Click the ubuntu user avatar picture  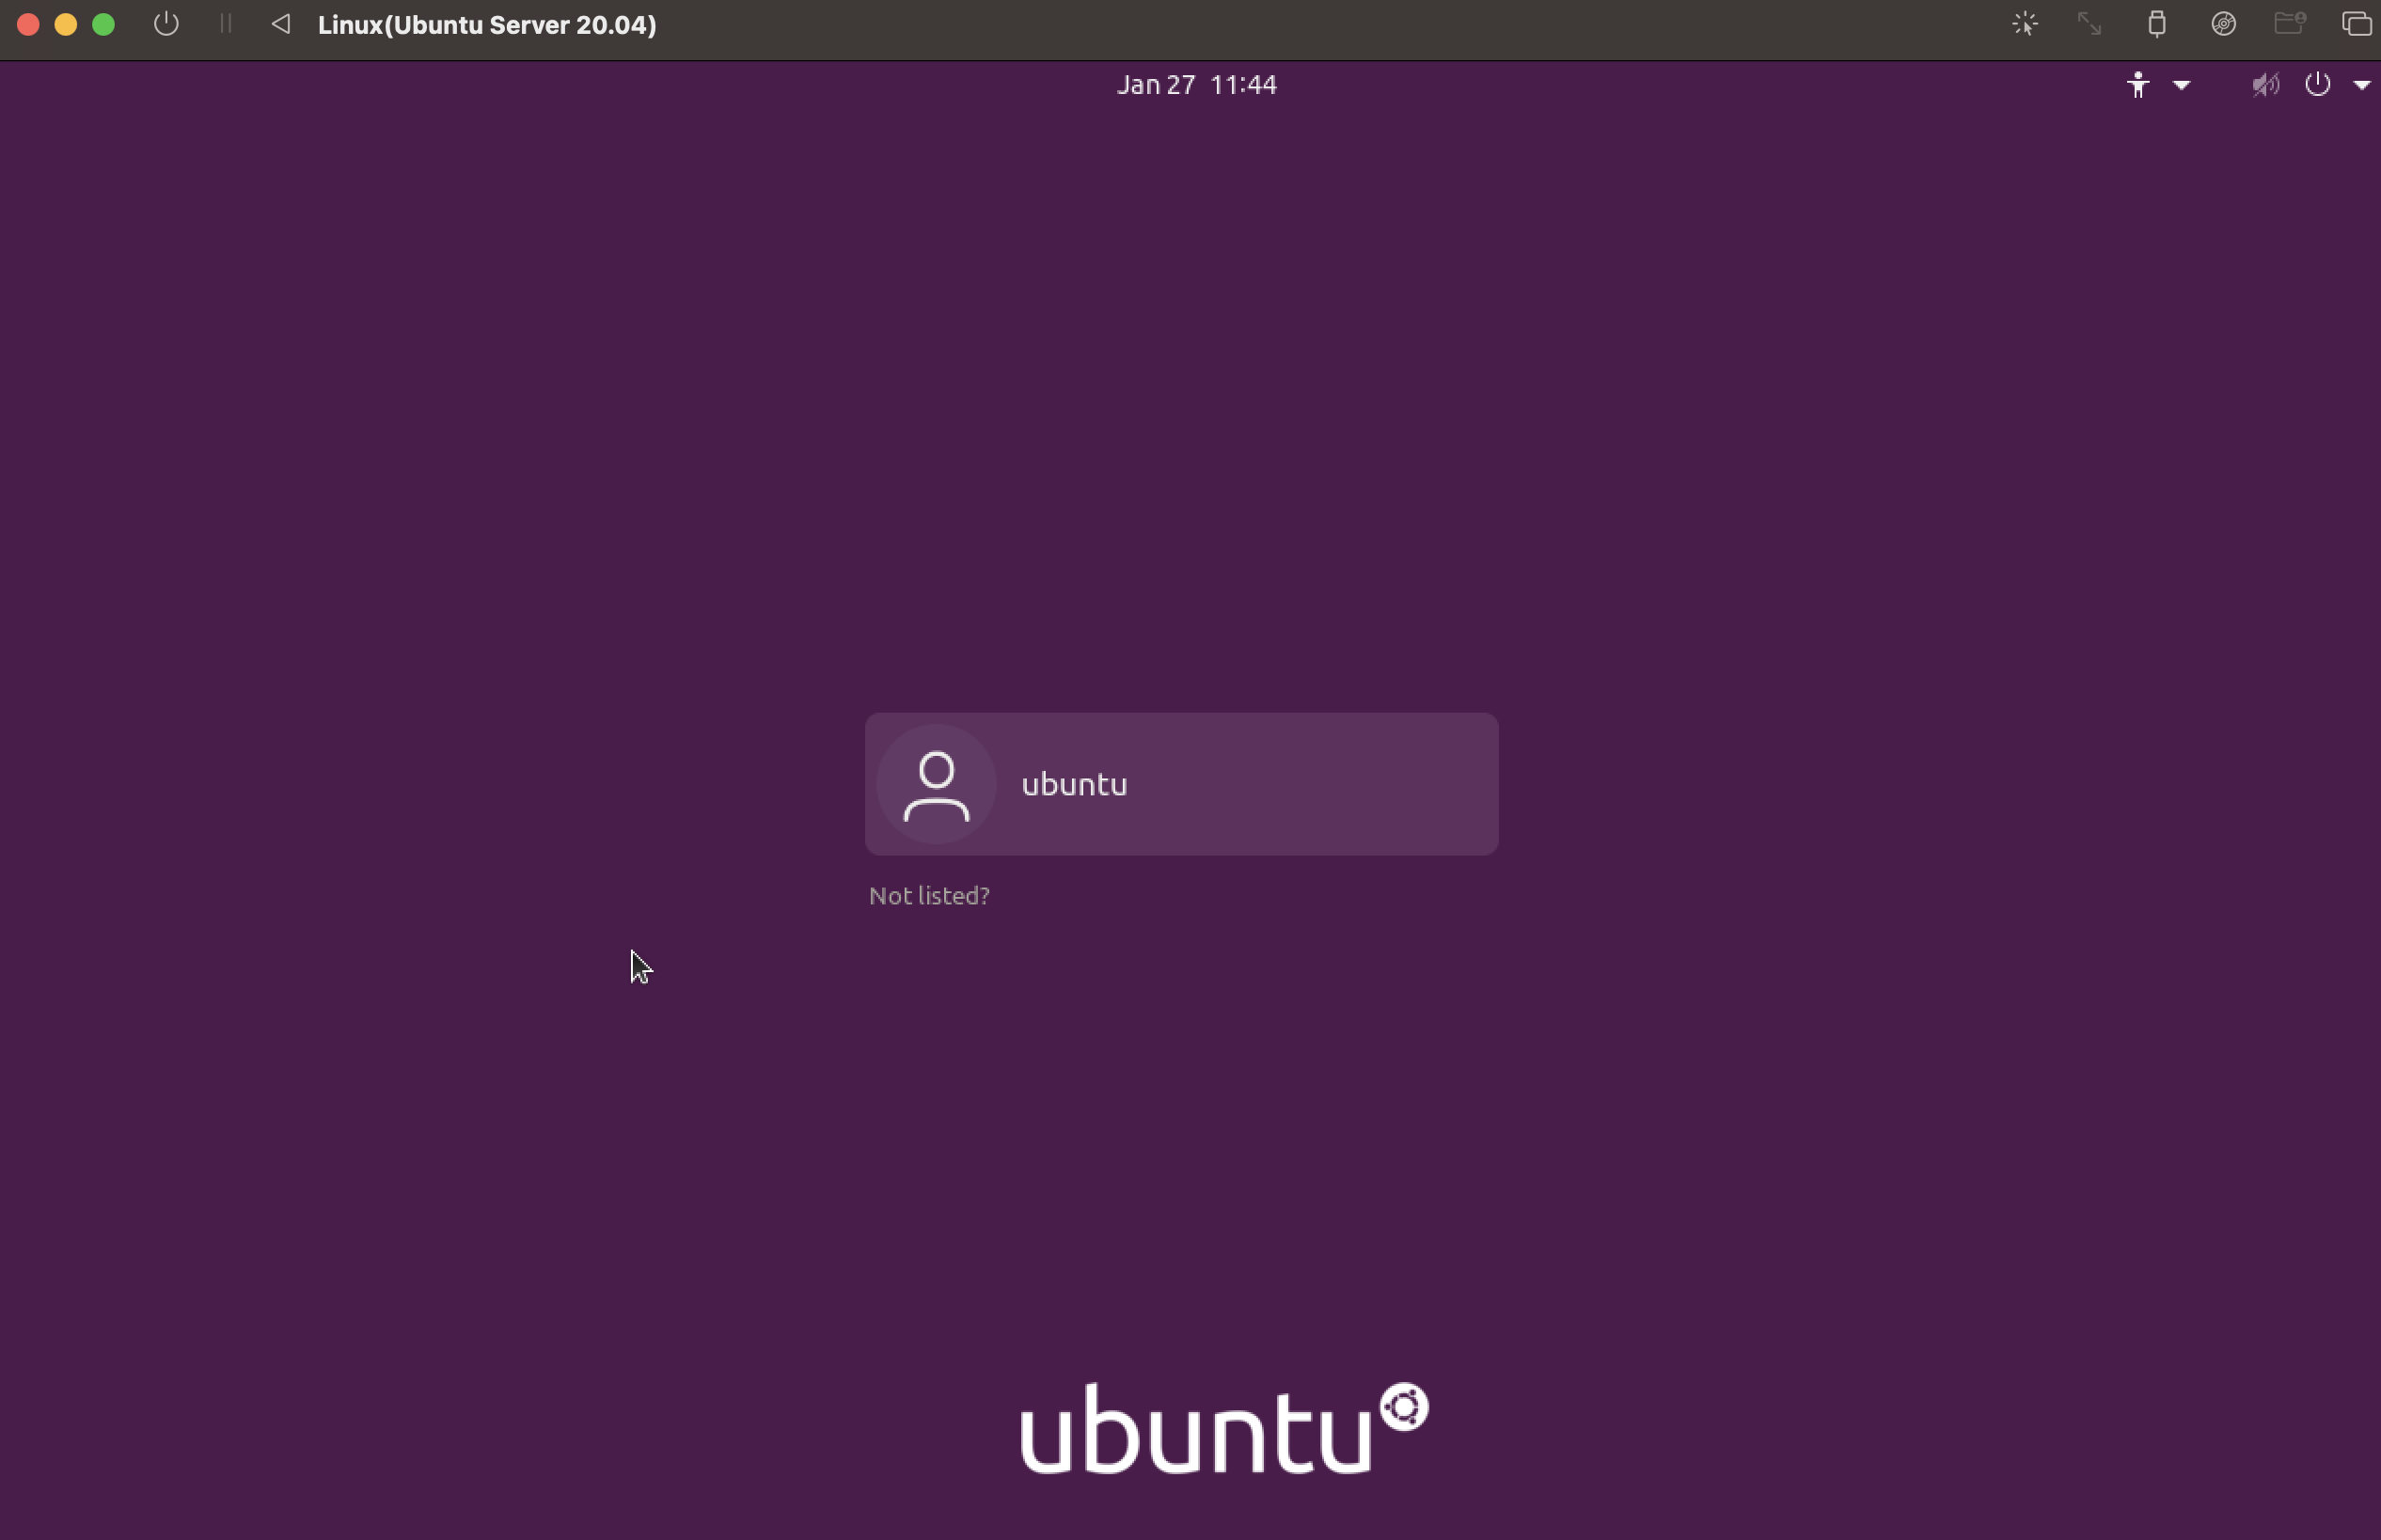(936, 784)
